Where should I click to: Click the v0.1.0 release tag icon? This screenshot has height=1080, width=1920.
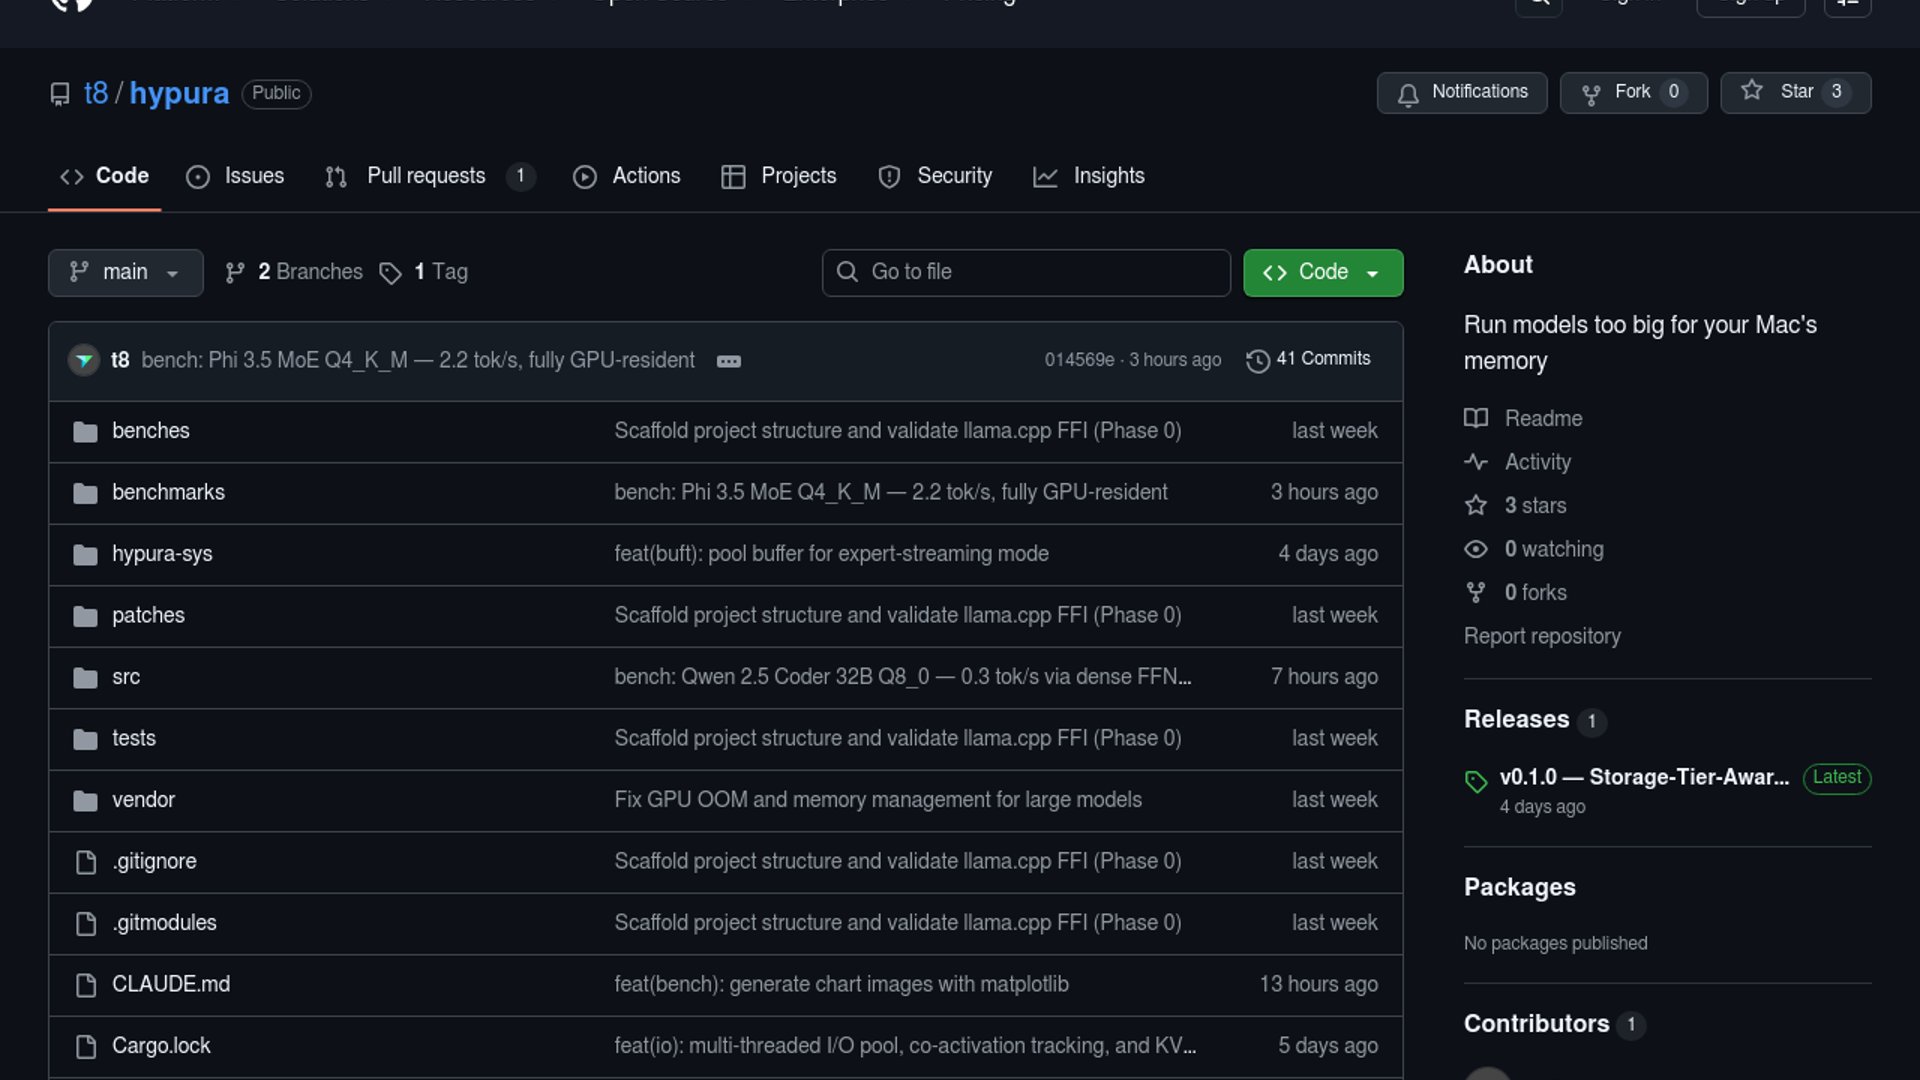[1476, 781]
